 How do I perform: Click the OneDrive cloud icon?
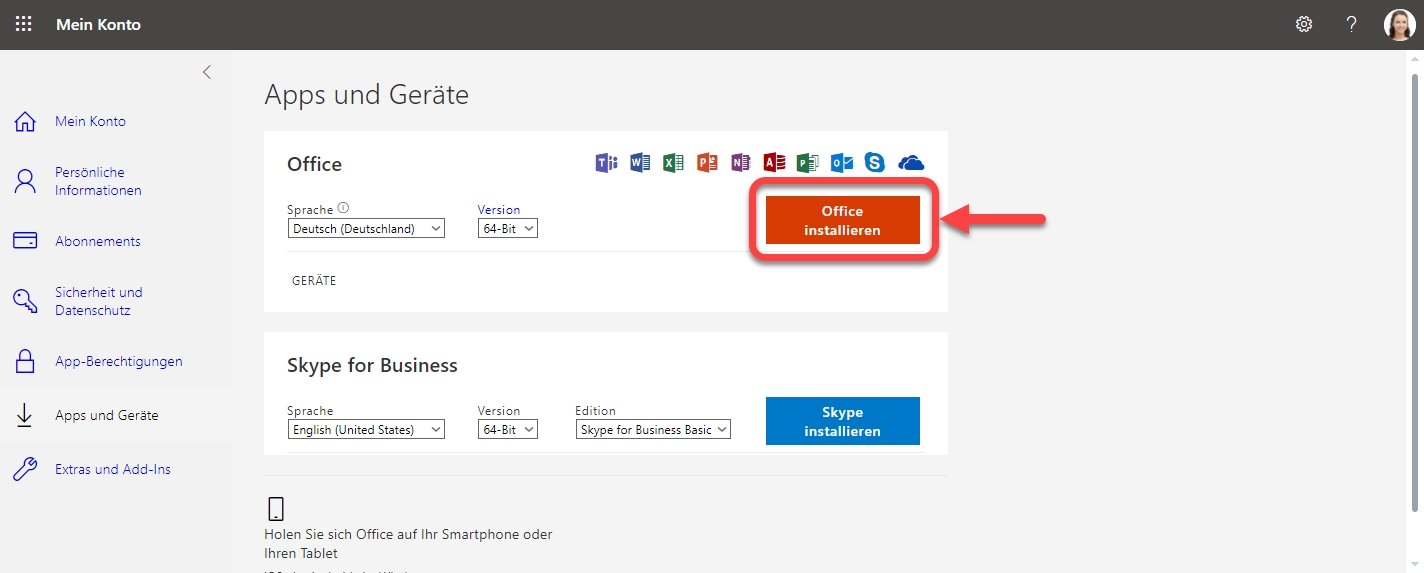[x=910, y=163]
